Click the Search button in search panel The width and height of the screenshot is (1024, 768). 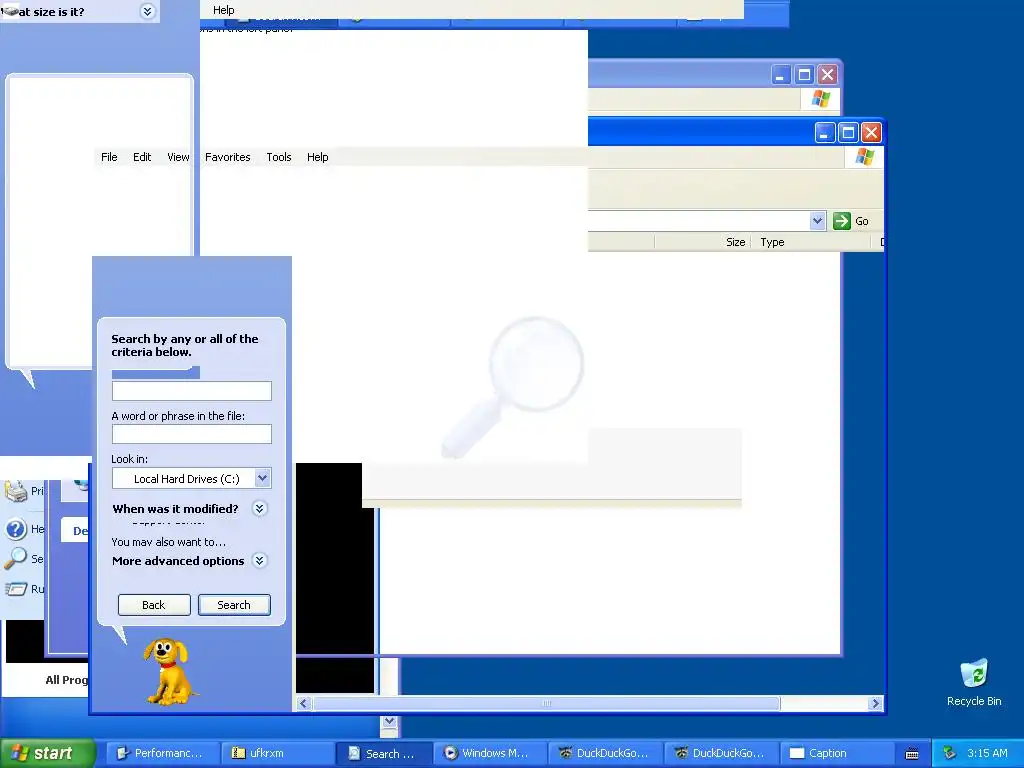234,605
